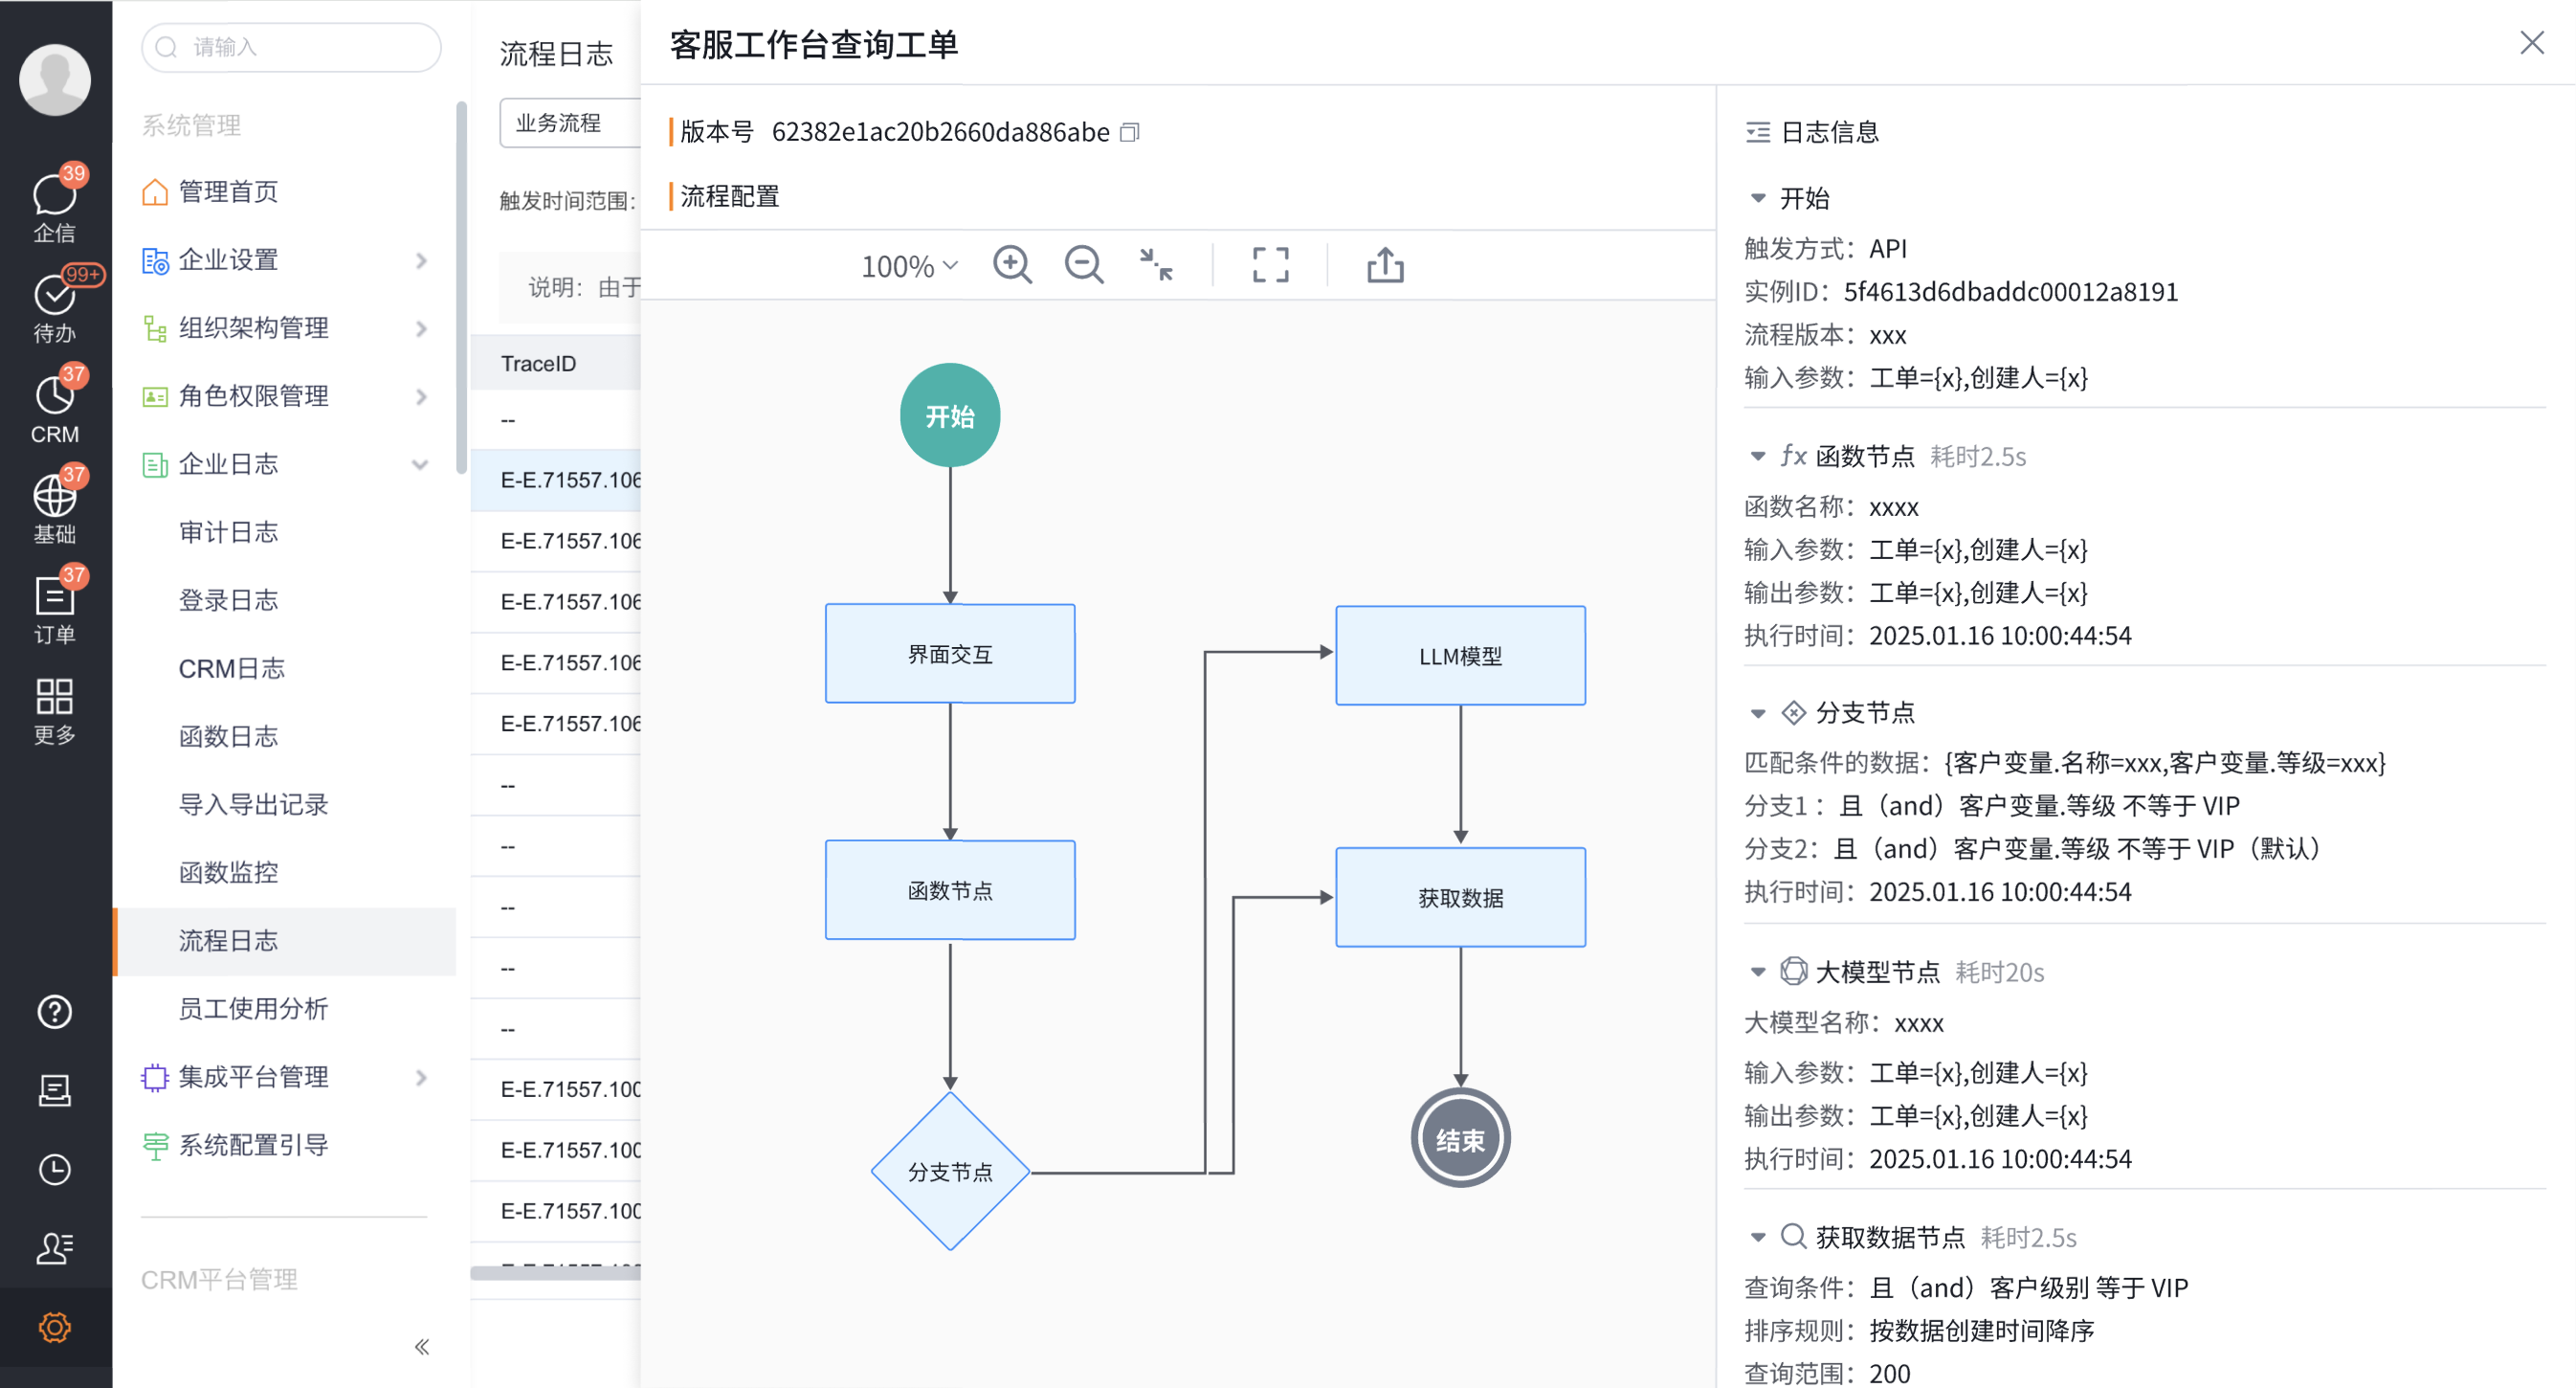This screenshot has width=2576, height=1388.
Task: Click the help question mark icon
Action: coord(54,1012)
